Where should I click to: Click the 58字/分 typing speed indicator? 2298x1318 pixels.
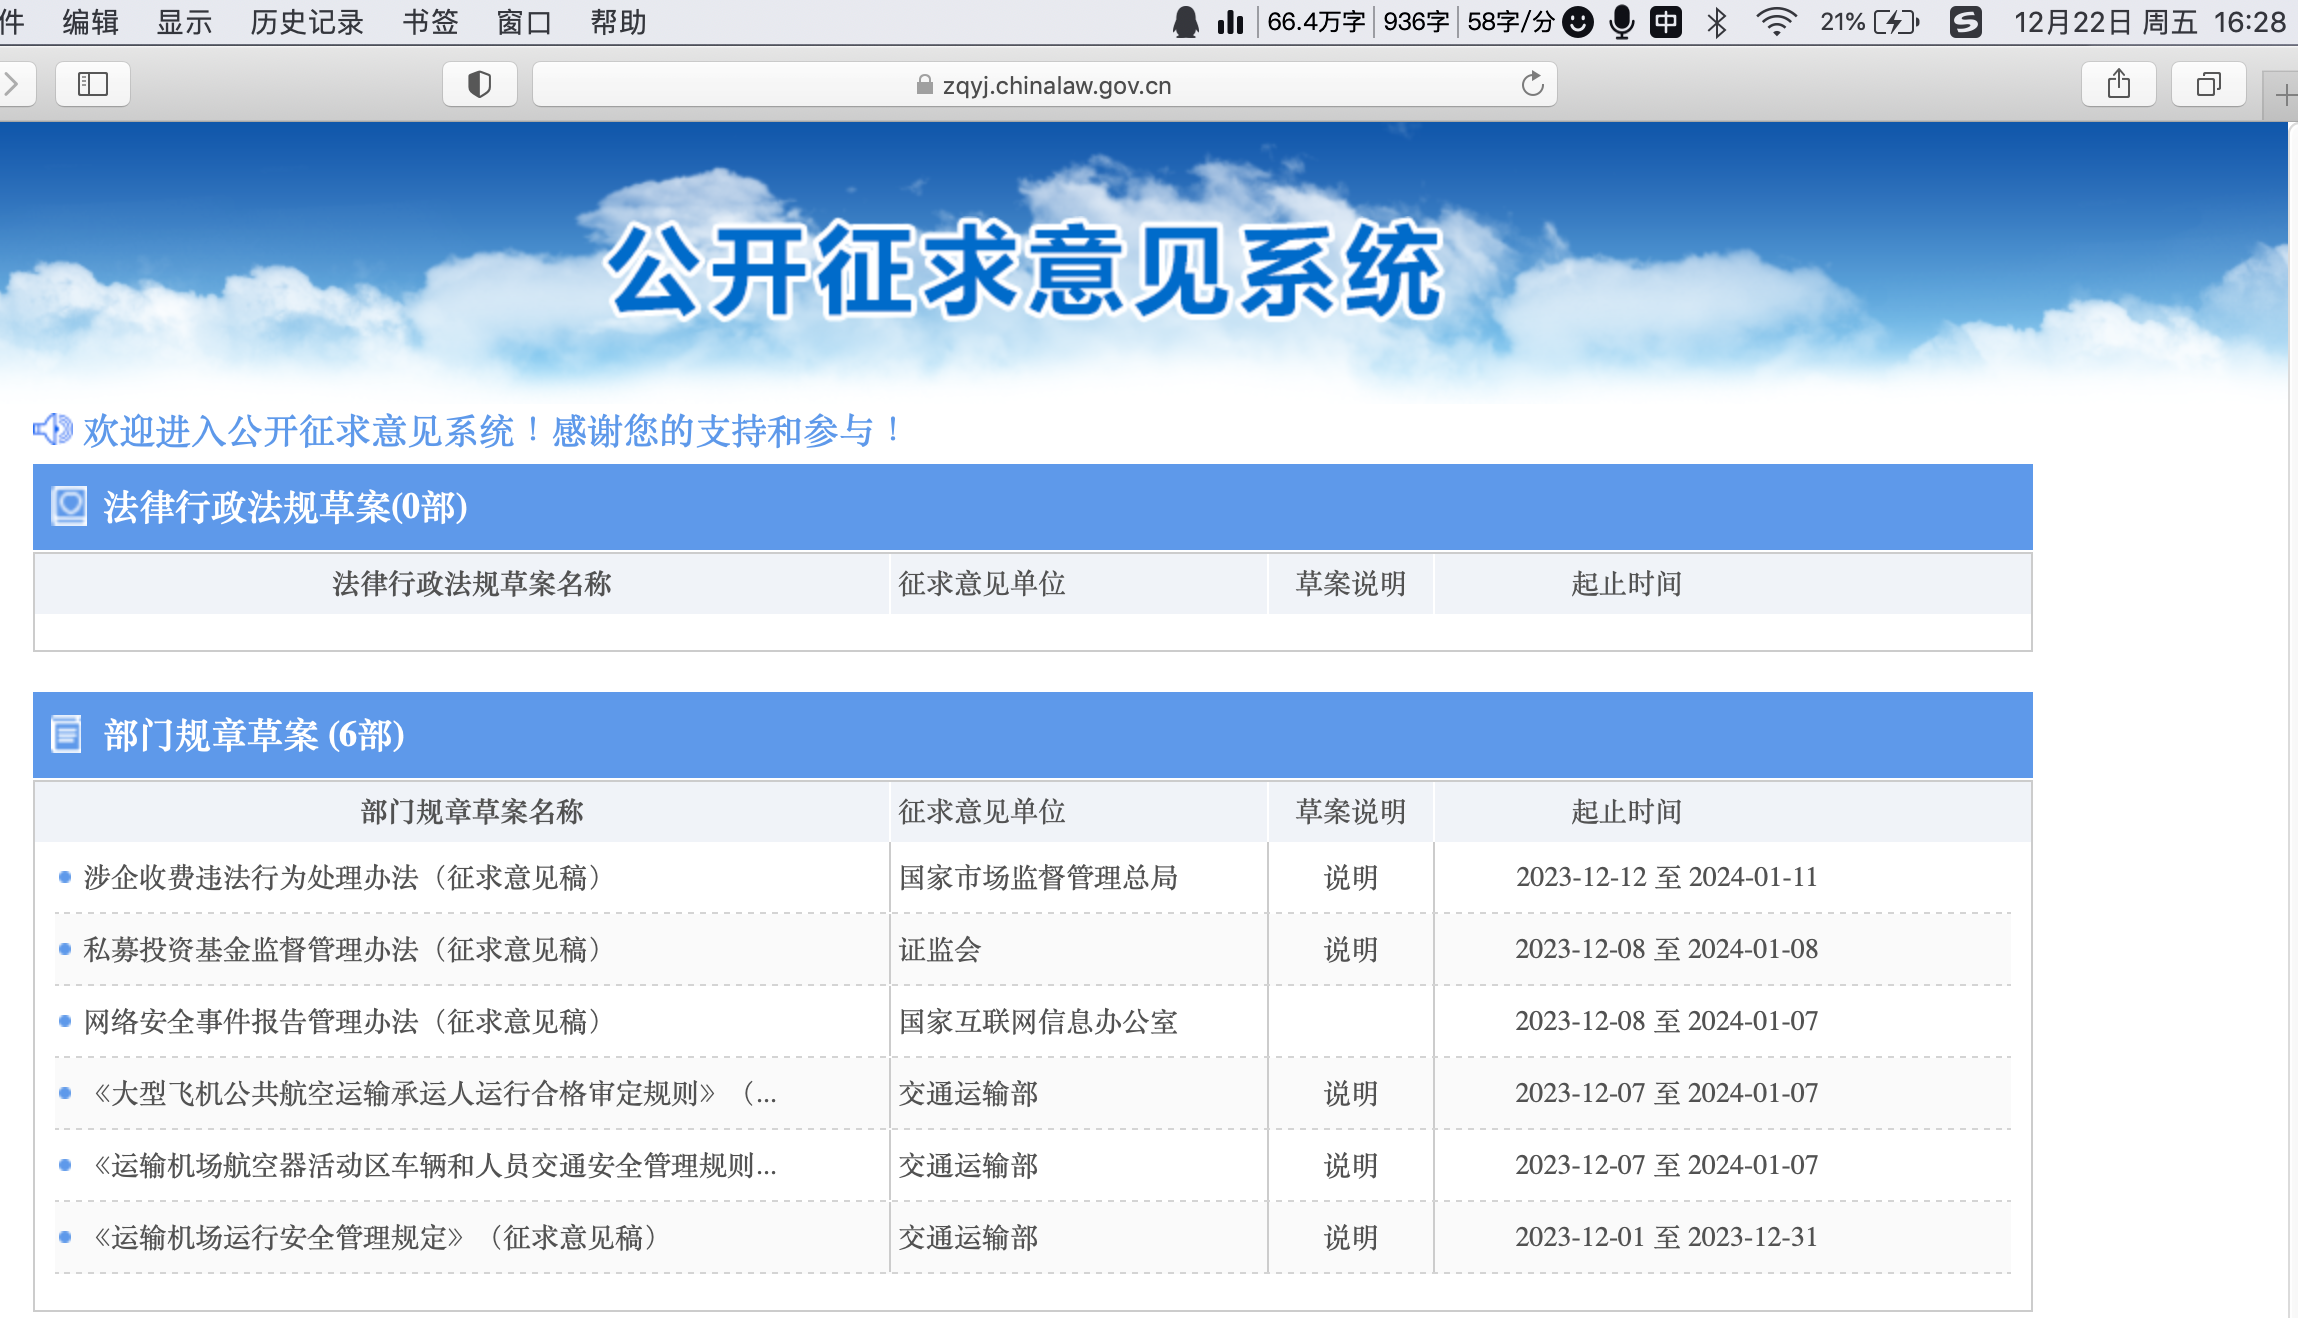pos(1510,22)
